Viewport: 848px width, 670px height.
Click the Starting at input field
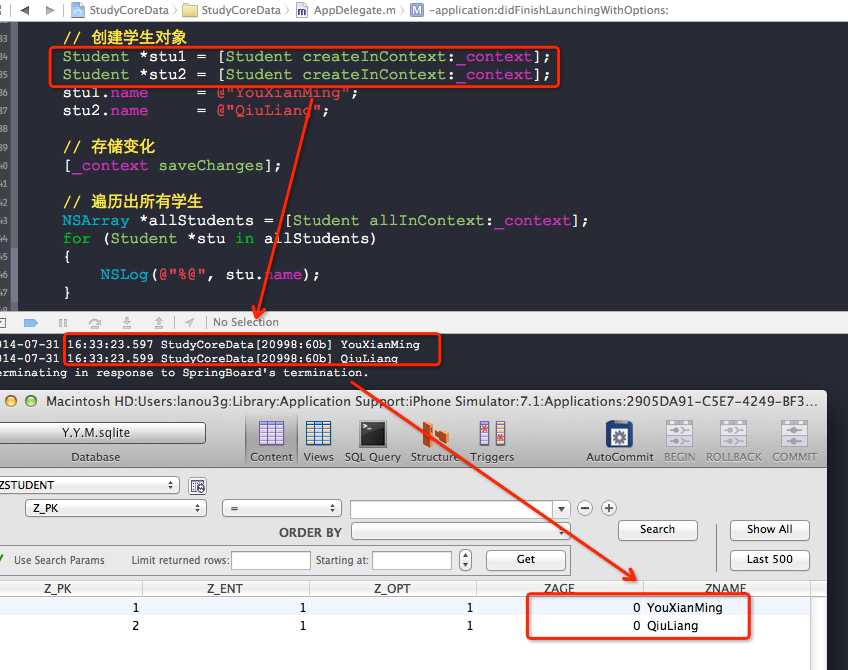pos(412,560)
